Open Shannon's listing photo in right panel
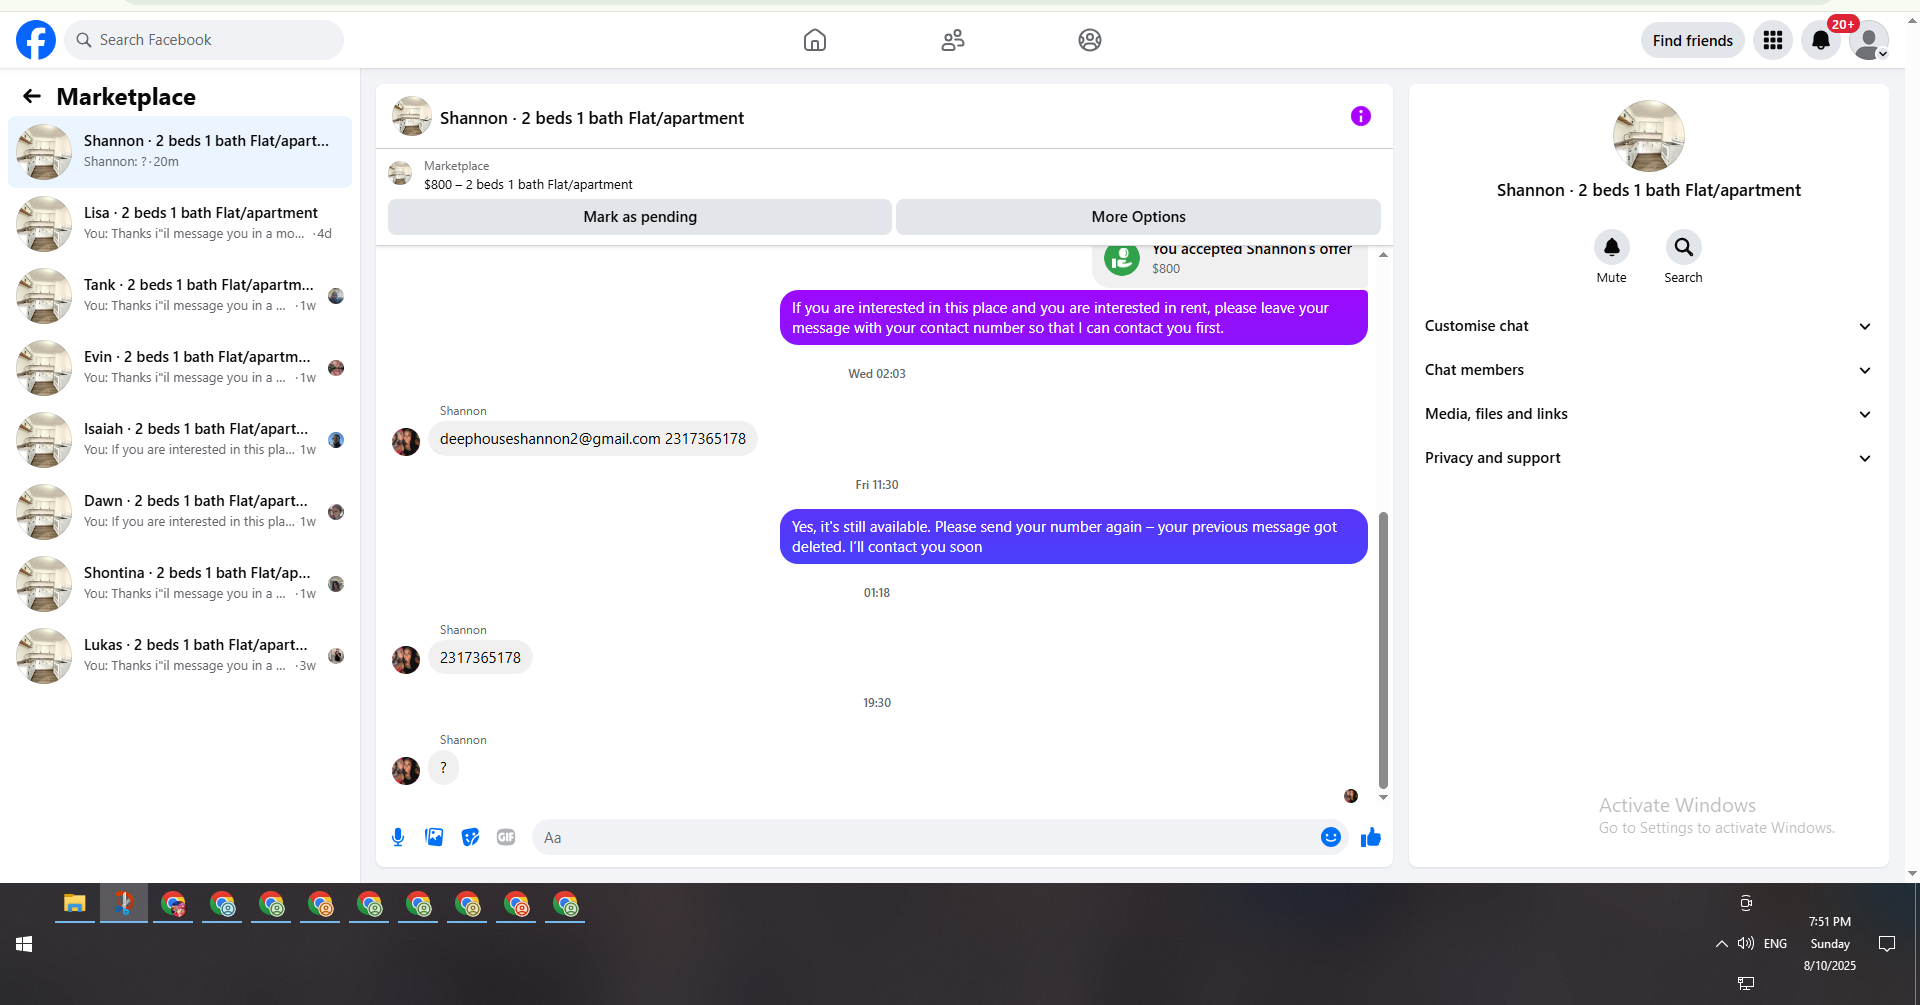 click(1648, 136)
